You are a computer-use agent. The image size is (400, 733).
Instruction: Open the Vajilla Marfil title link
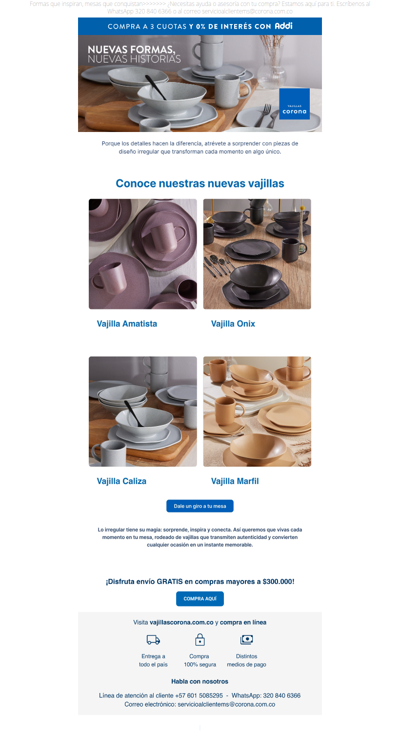point(235,481)
